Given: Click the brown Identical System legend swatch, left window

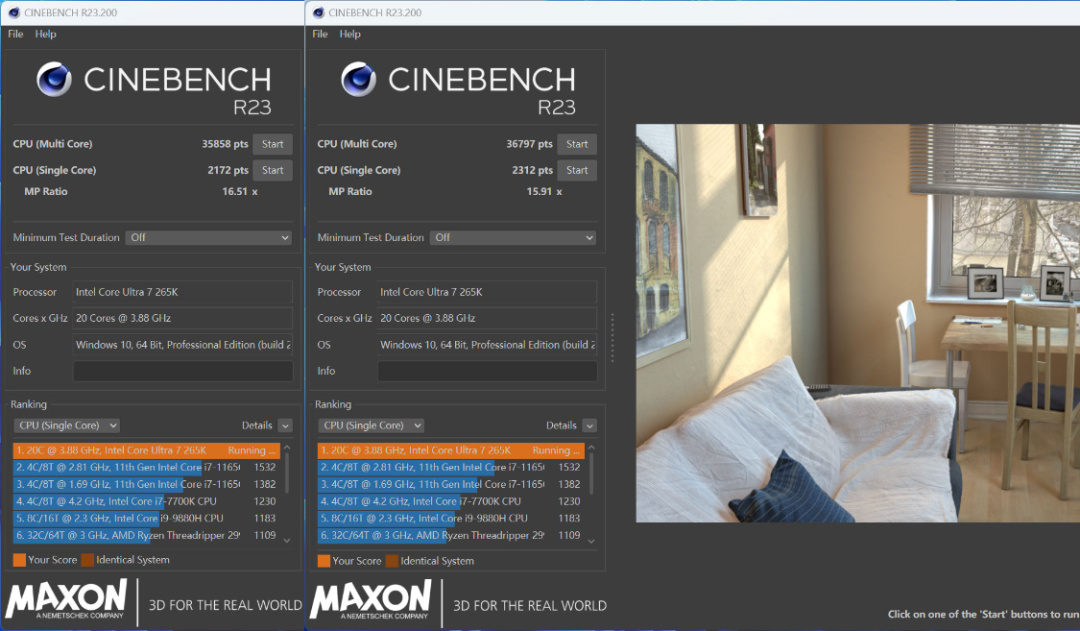Looking at the screenshot, I should tap(87, 560).
